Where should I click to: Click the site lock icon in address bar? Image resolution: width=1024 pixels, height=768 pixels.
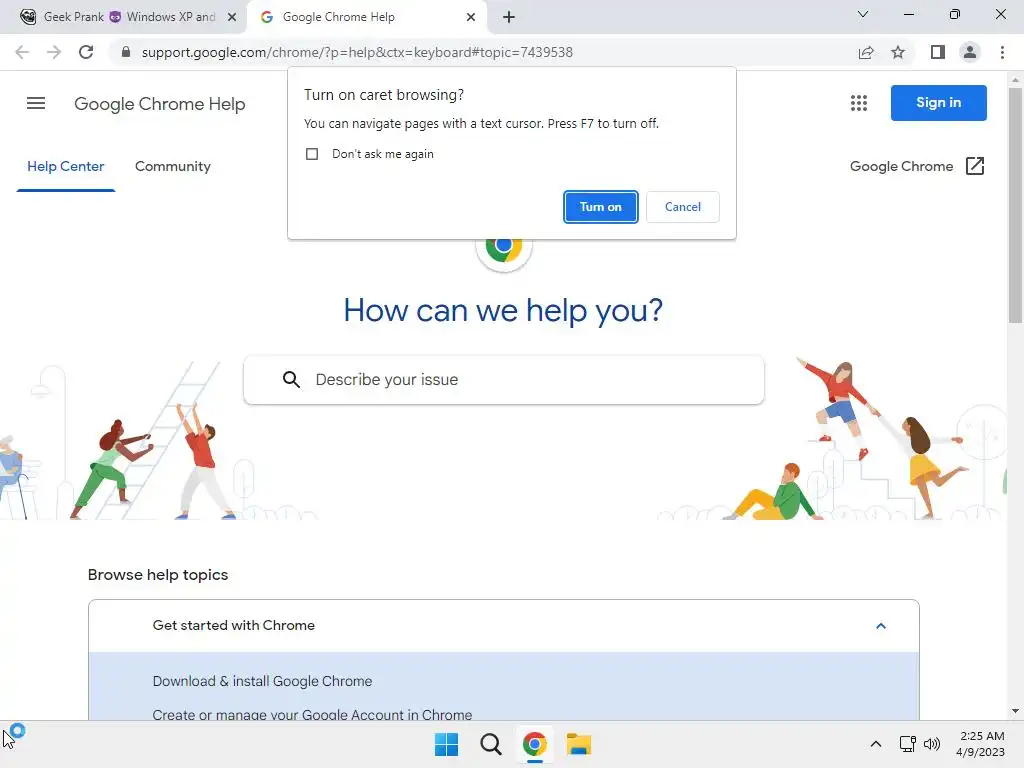click(126, 52)
